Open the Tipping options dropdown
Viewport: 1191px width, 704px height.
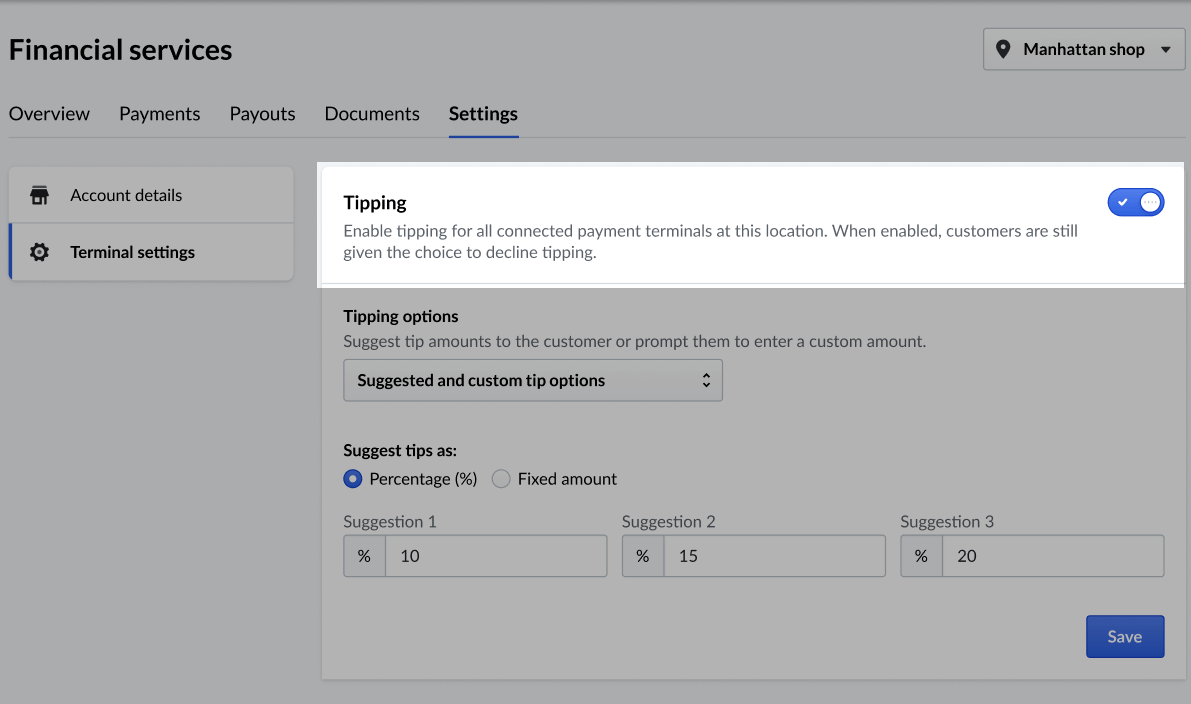[x=532, y=381]
